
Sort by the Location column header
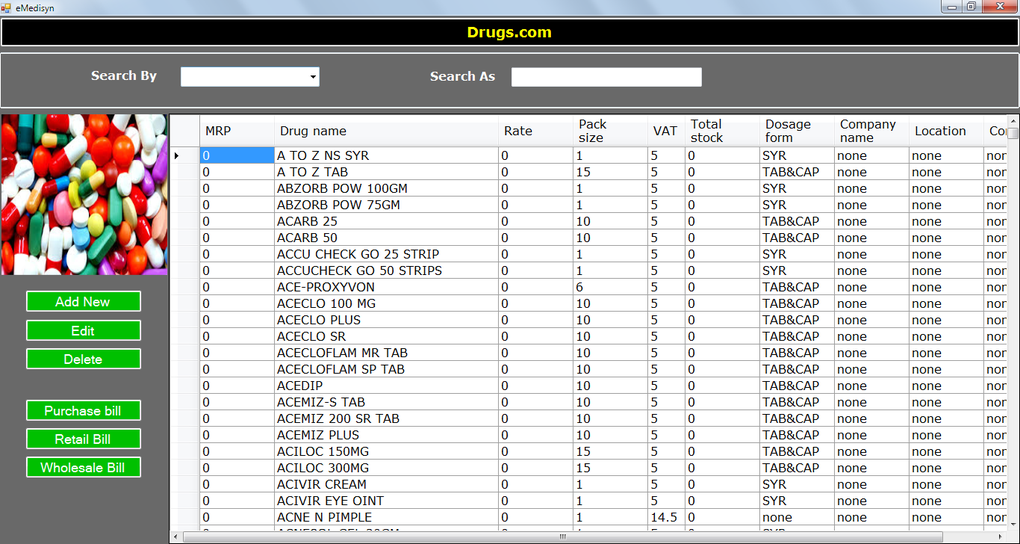[x=946, y=131]
